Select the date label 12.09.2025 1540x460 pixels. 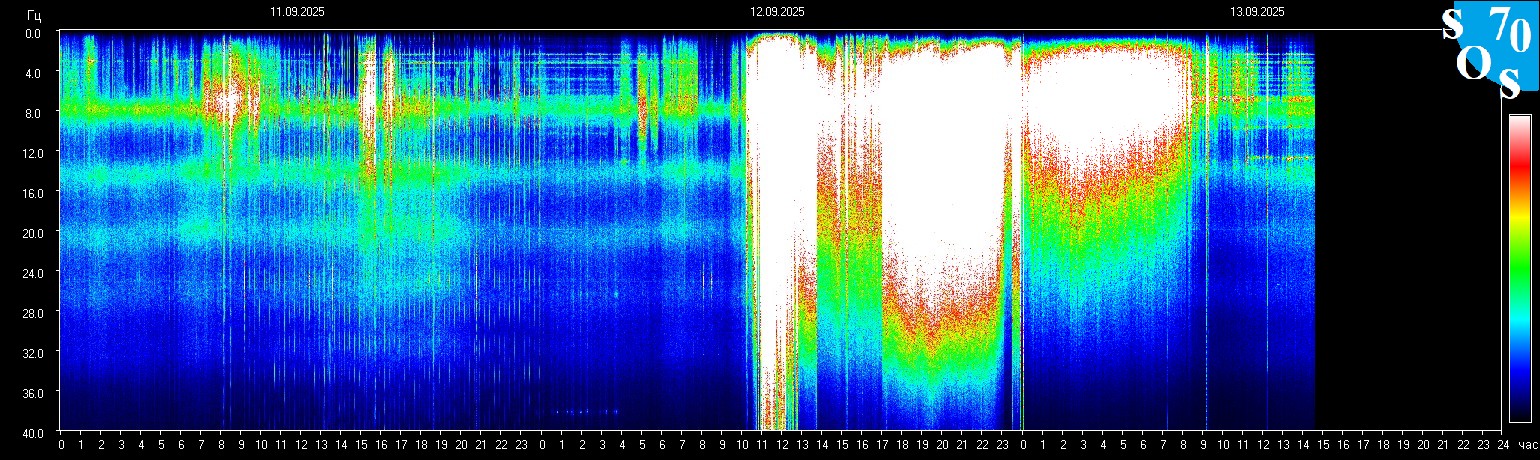(777, 12)
